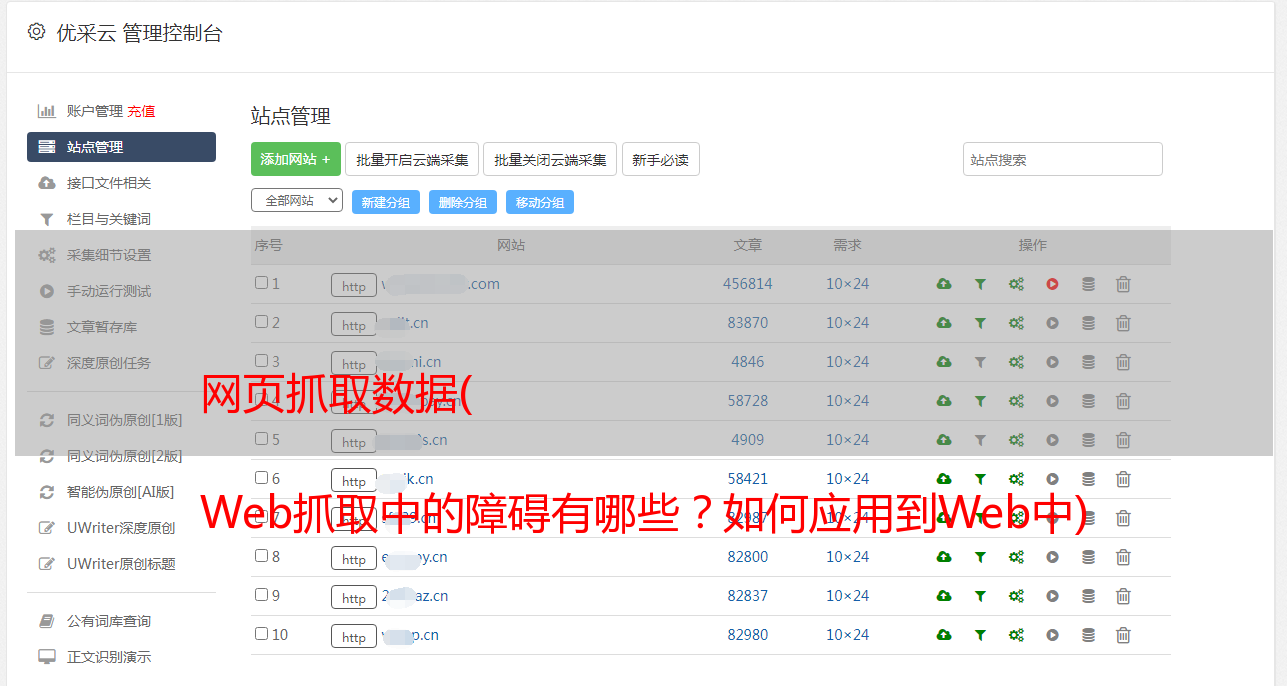This screenshot has width=1287, height=686.
Task: Click trash icon in row 5
Action: click(1123, 440)
